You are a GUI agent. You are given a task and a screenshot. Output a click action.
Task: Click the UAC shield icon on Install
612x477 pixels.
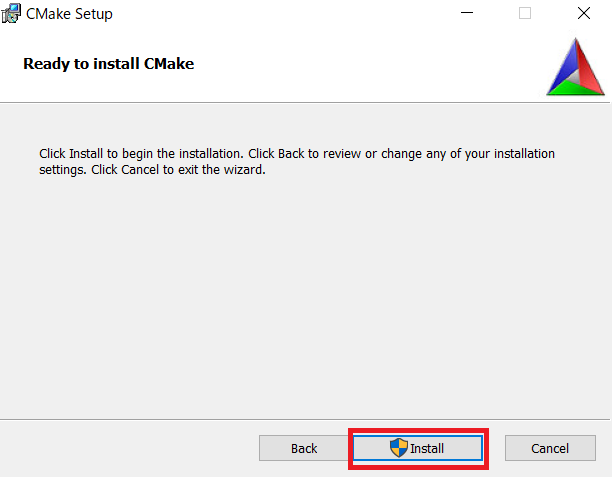pos(398,448)
